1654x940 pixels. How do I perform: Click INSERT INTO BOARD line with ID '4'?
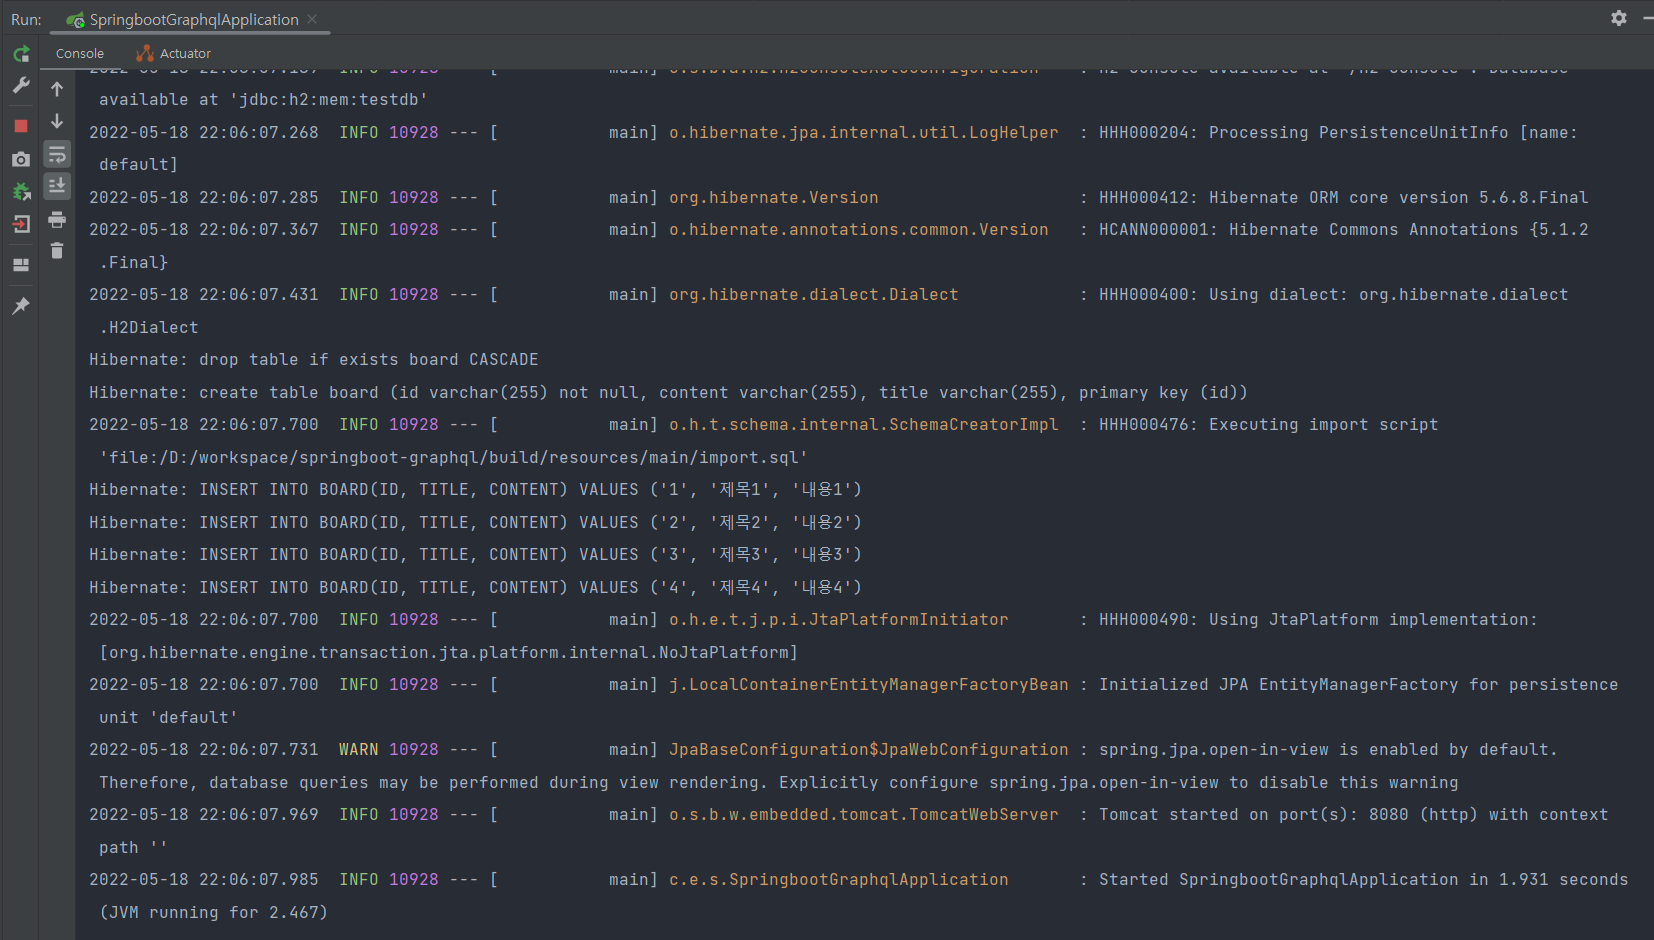[475, 587]
